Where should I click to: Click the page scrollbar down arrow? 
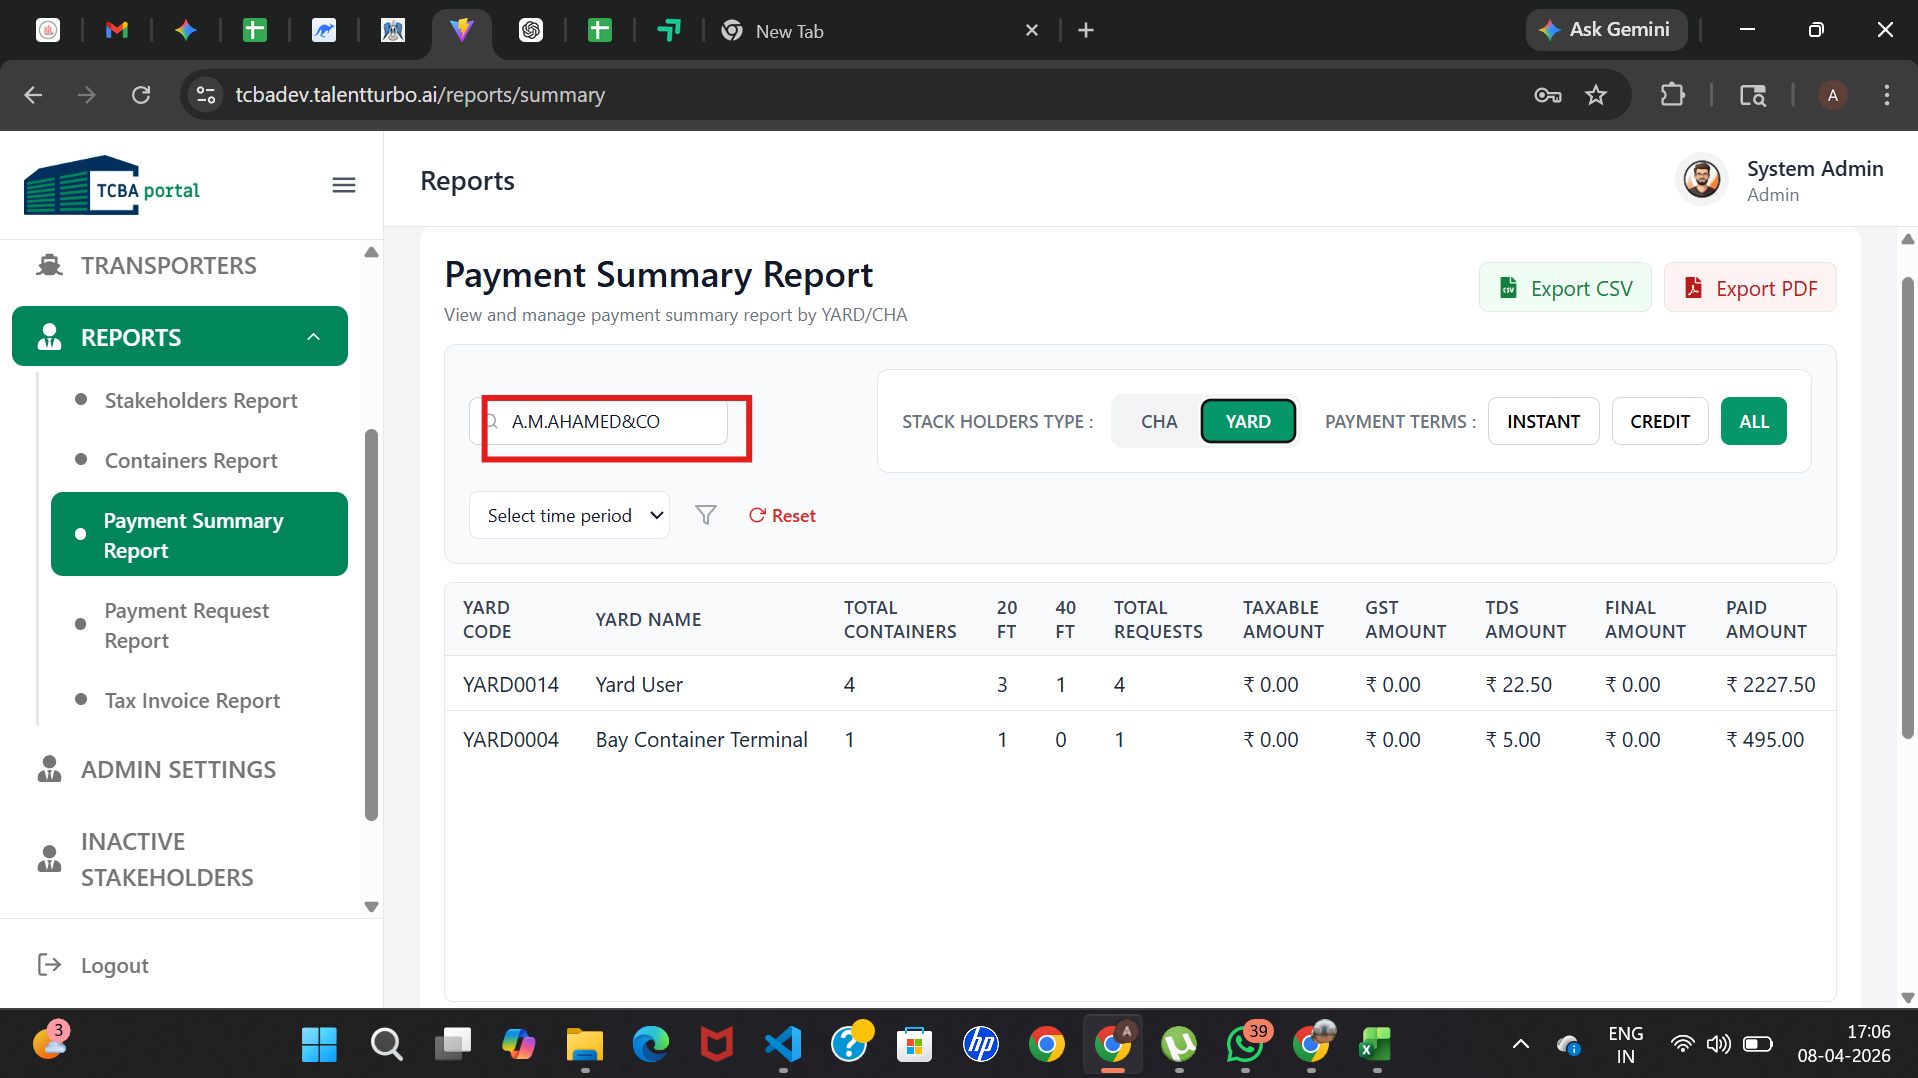coord(1907,997)
